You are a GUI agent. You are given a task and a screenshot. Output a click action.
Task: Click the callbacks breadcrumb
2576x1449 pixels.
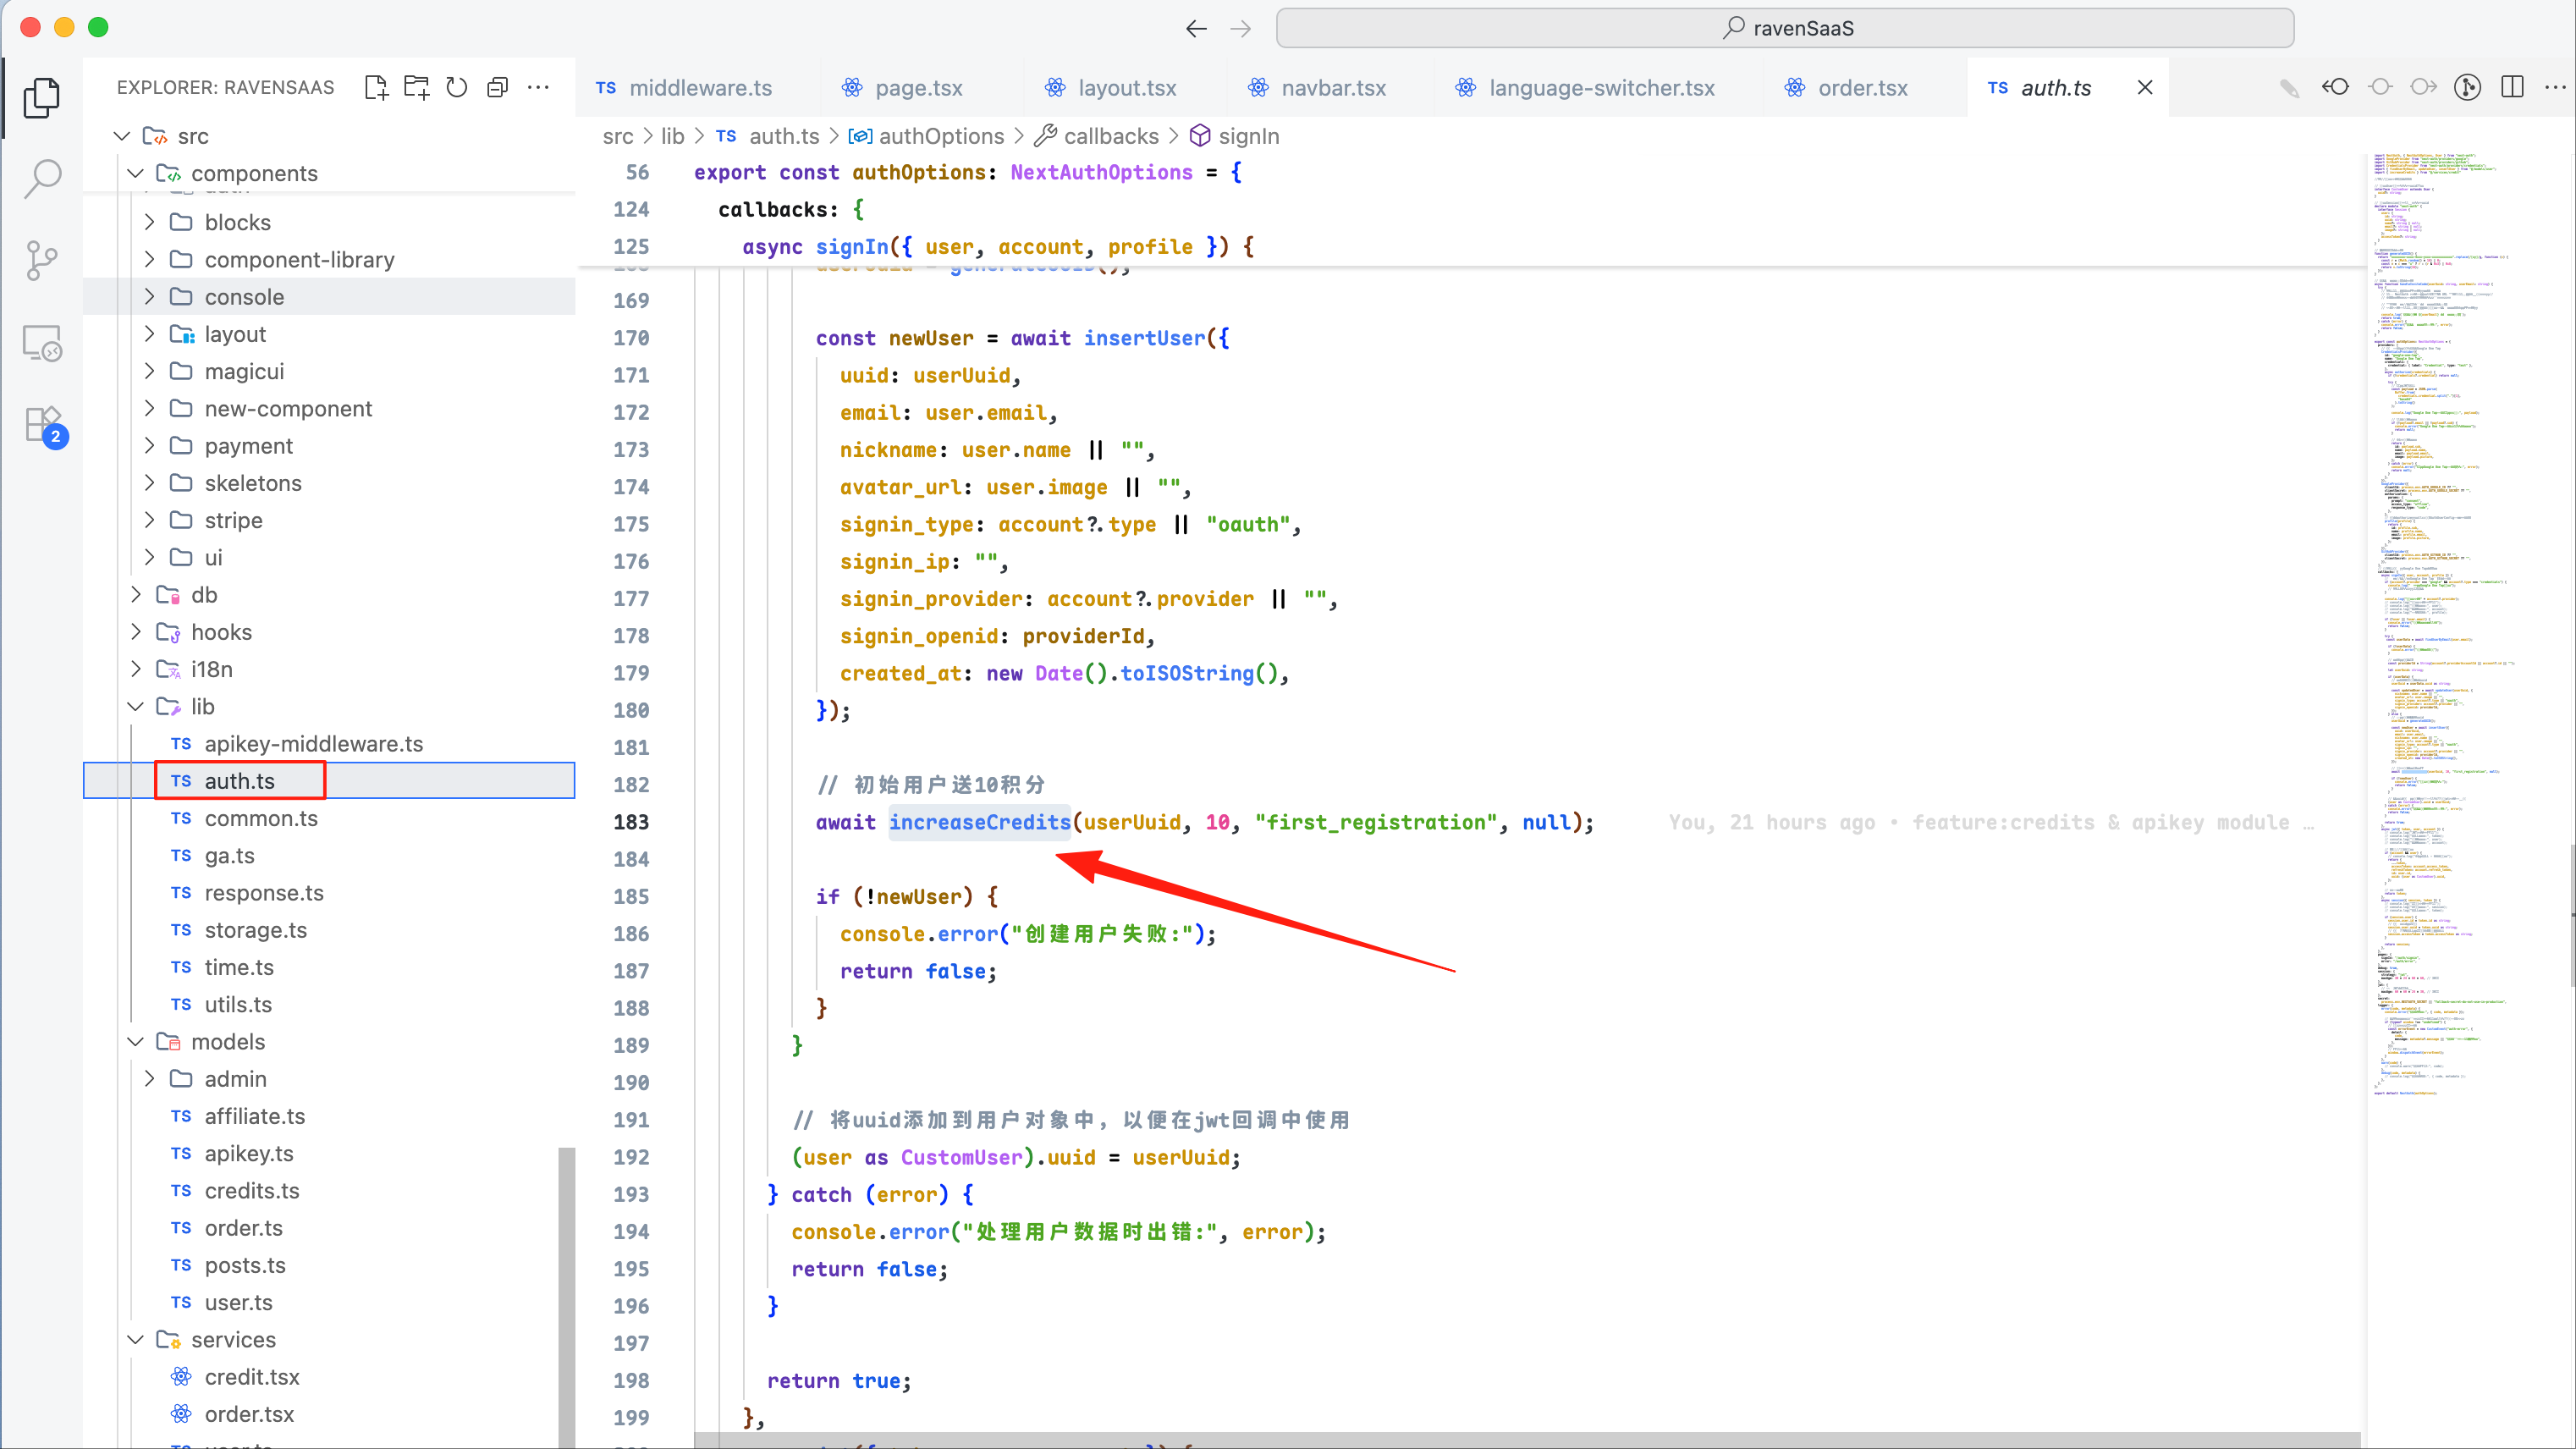click(1096, 136)
